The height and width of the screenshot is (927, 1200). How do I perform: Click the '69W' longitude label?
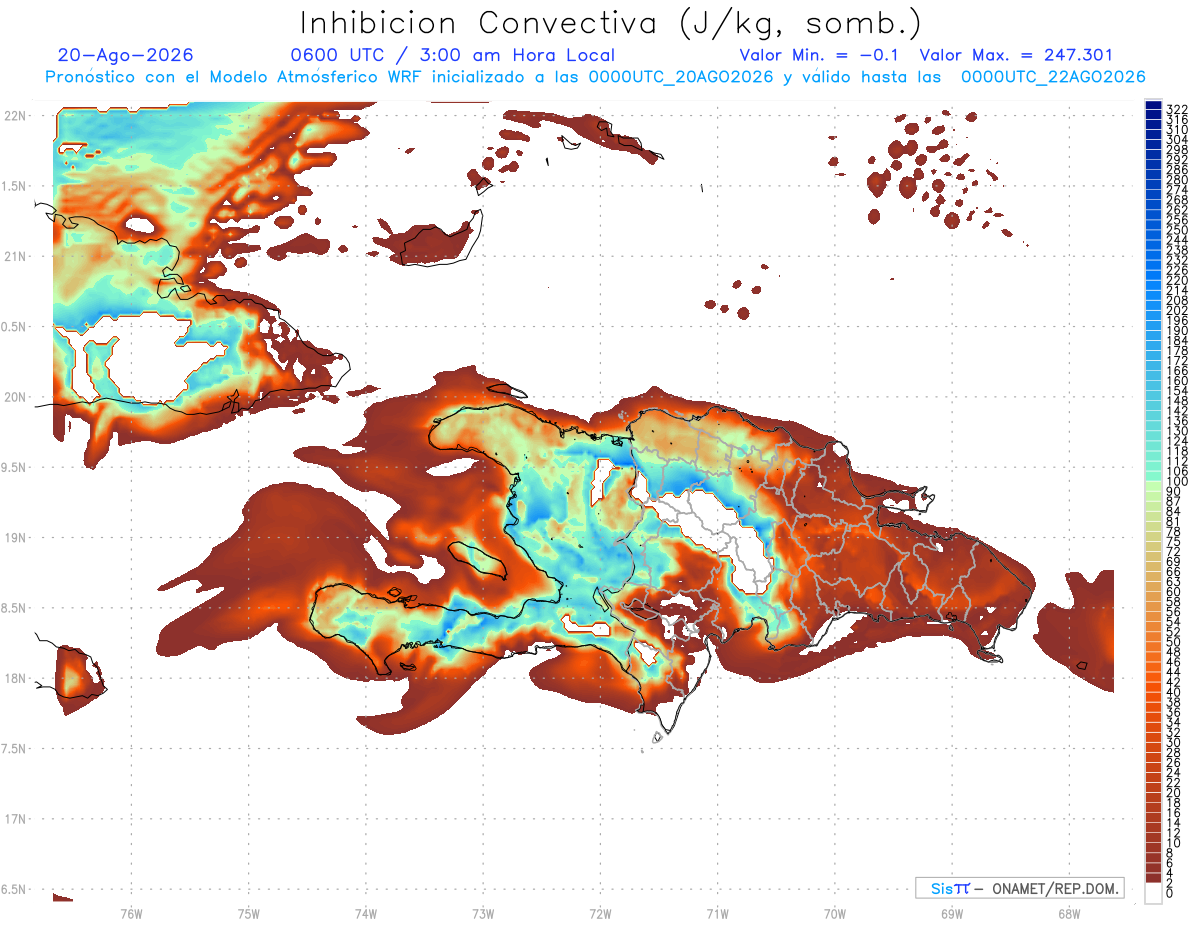(x=951, y=913)
